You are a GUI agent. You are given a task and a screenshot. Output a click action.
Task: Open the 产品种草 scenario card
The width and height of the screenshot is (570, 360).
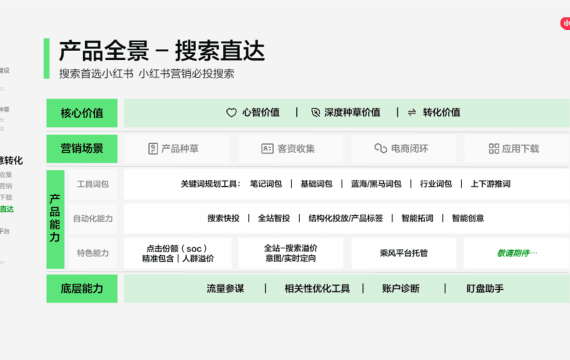pos(177,149)
